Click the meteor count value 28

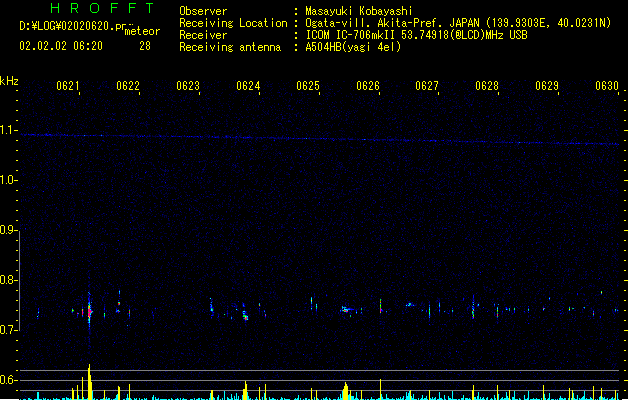click(145, 46)
